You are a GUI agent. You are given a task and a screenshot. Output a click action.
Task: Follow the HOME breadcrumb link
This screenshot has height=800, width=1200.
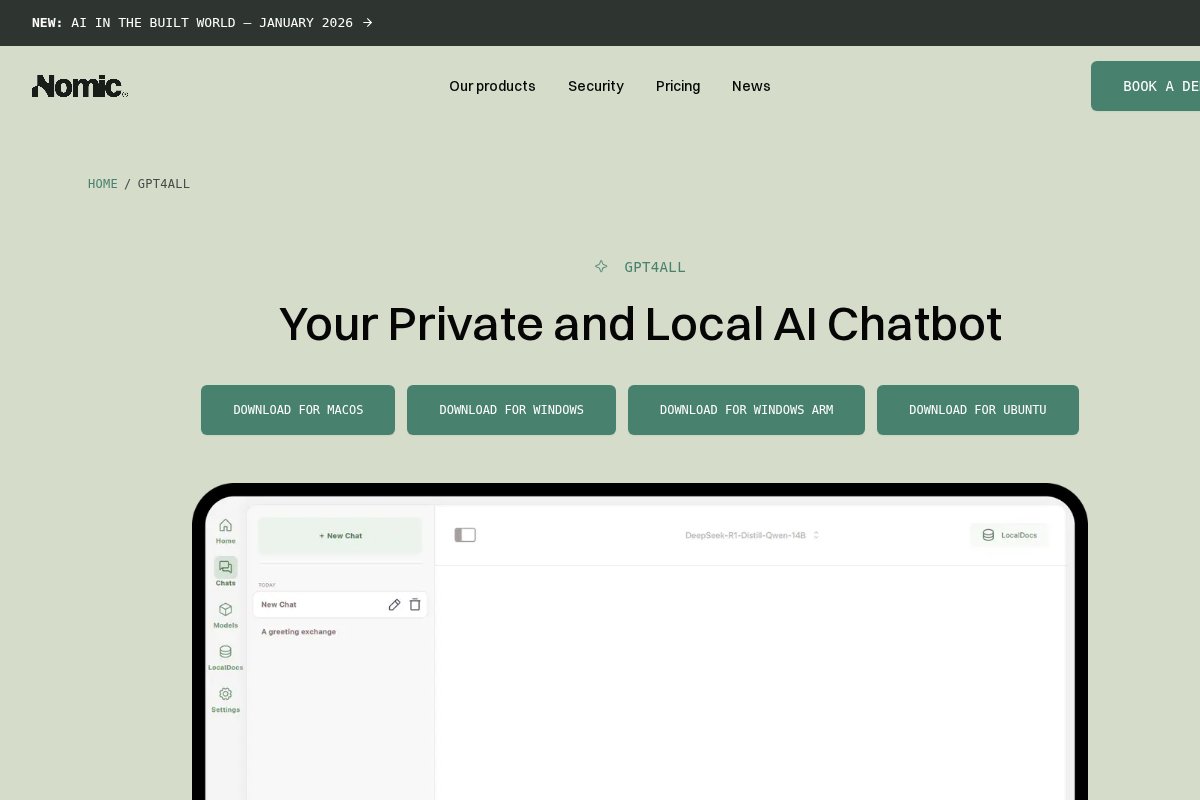coord(102,184)
